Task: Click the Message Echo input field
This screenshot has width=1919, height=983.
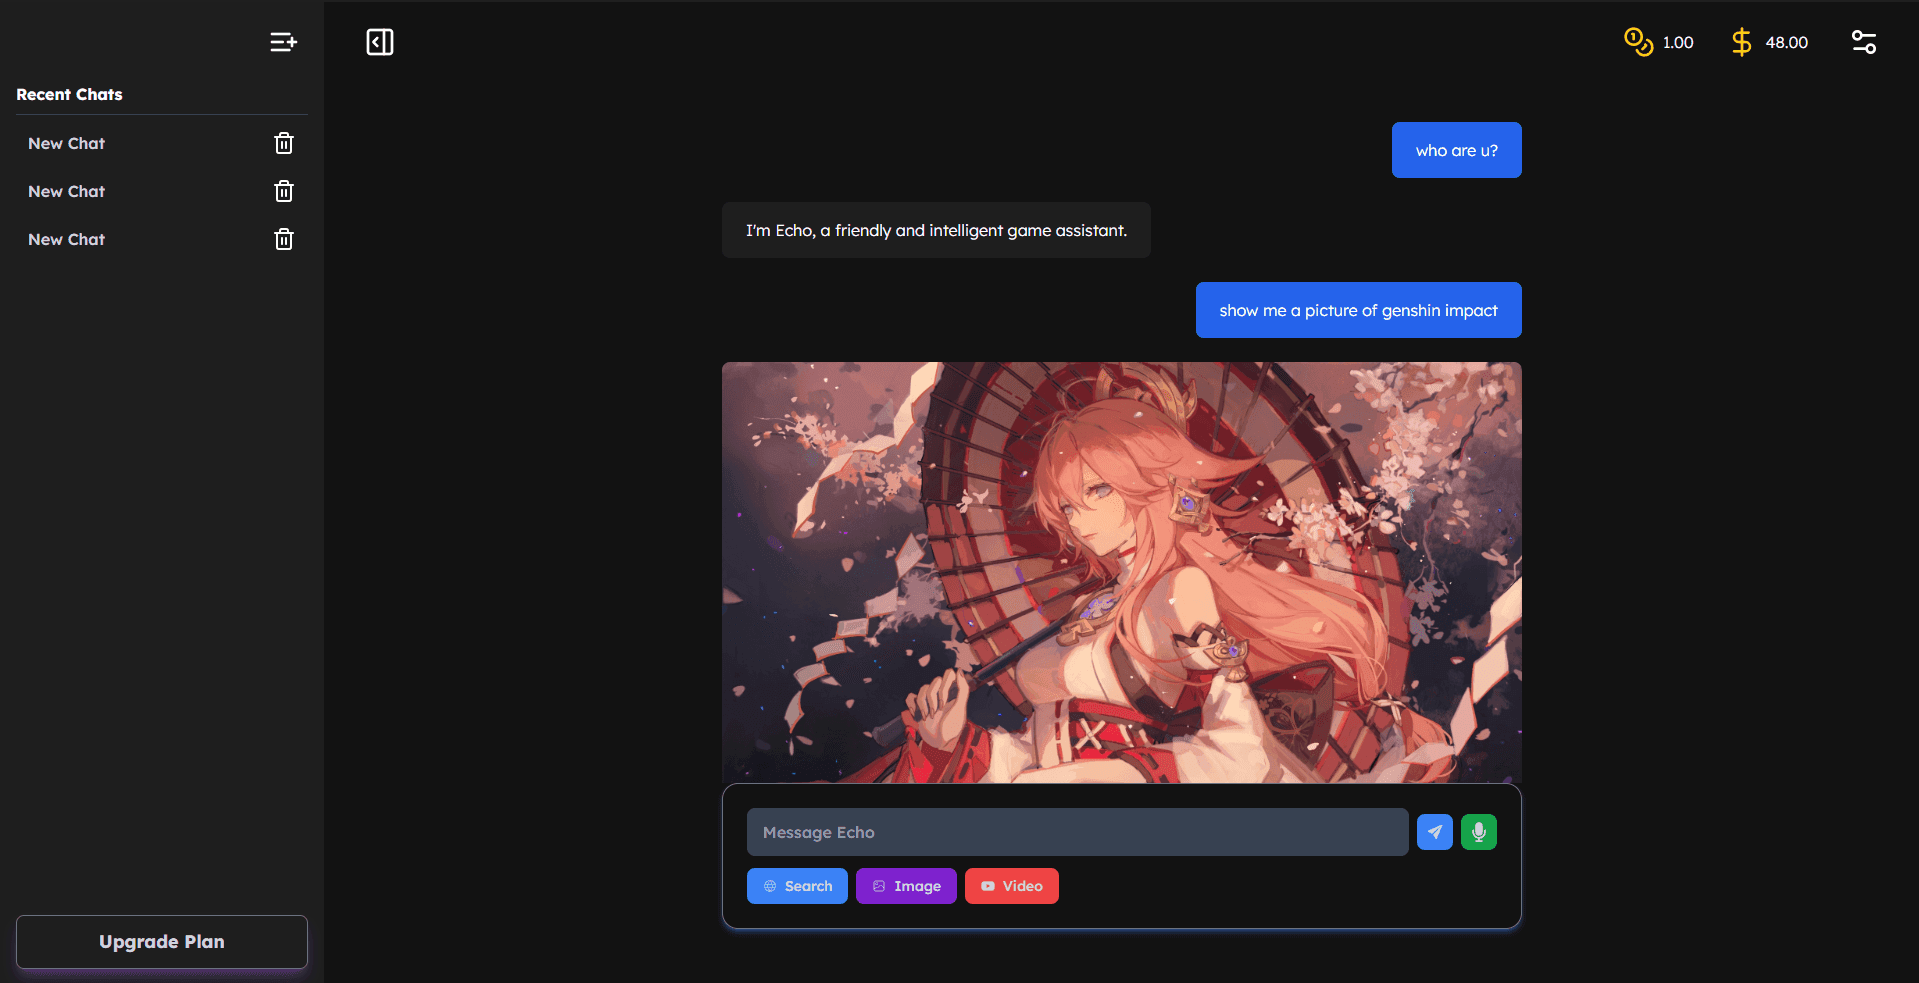Action: point(1077,831)
